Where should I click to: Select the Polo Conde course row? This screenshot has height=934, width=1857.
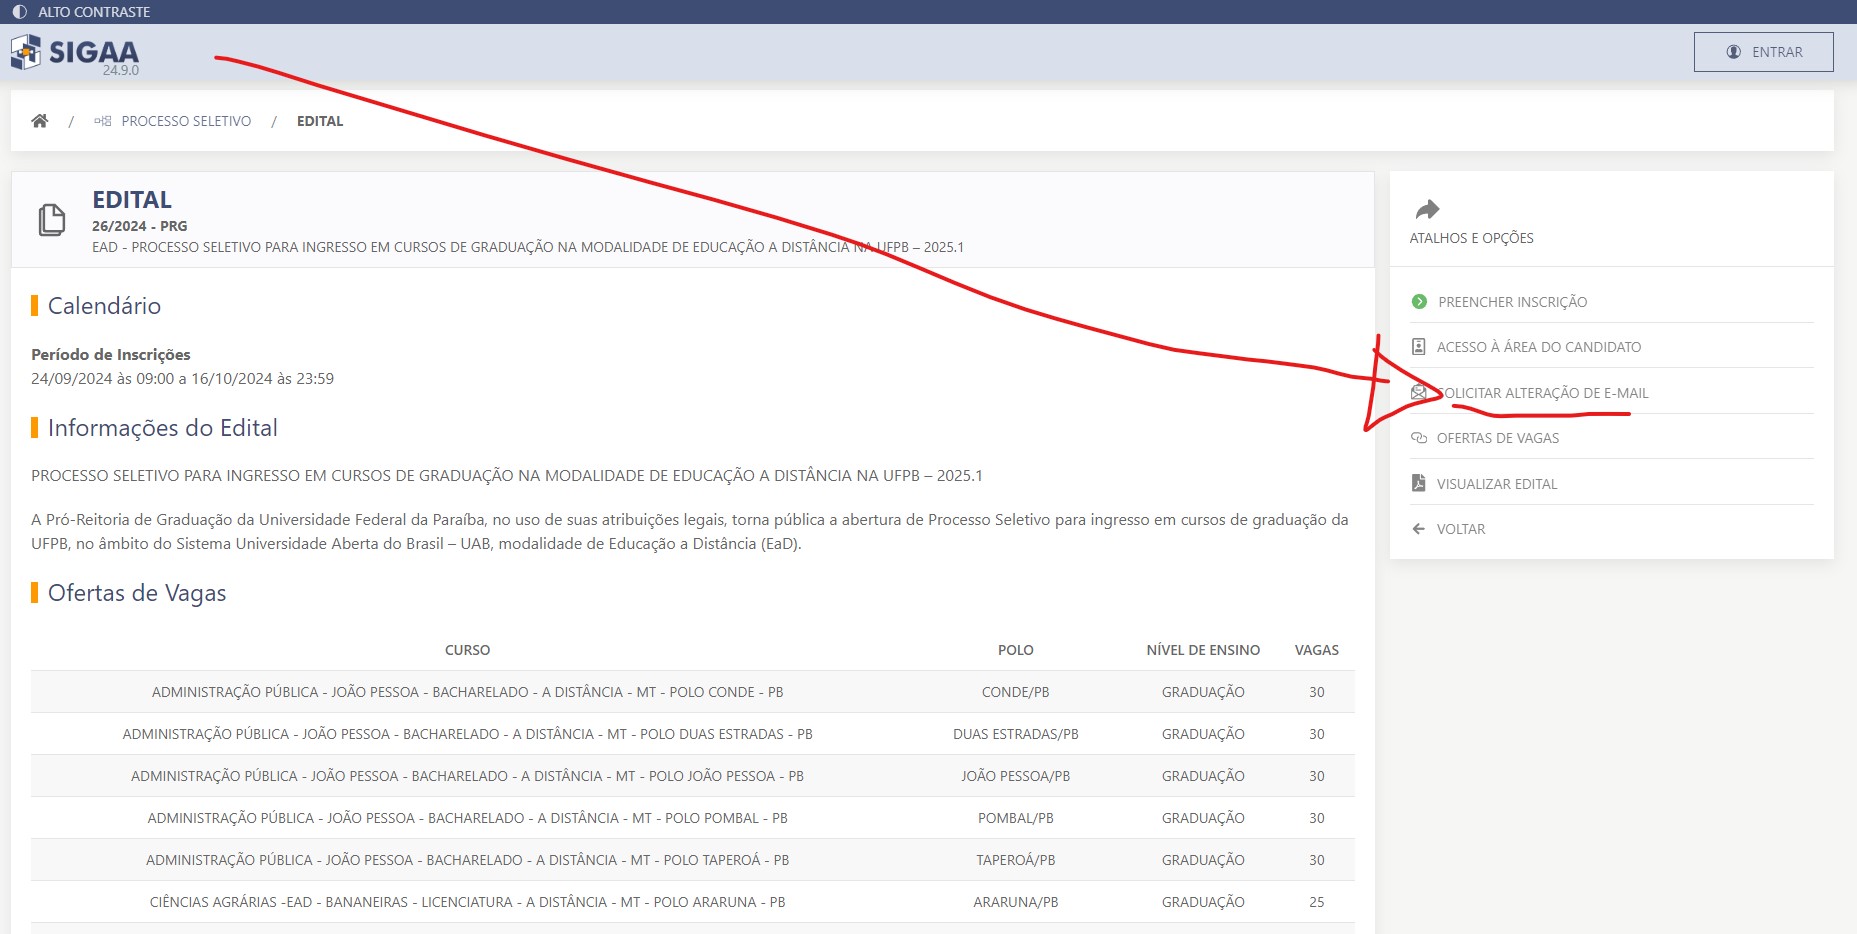[467, 692]
